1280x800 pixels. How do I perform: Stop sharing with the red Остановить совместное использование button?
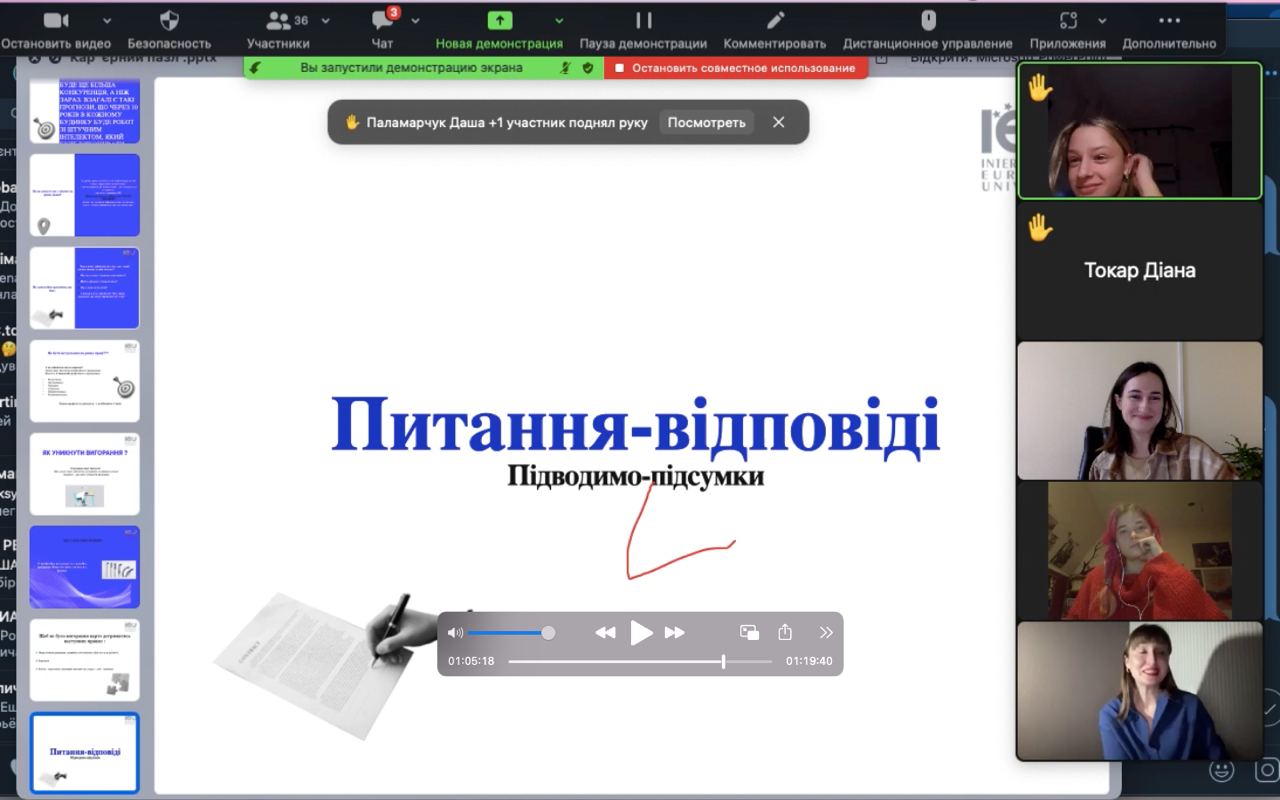coord(735,68)
